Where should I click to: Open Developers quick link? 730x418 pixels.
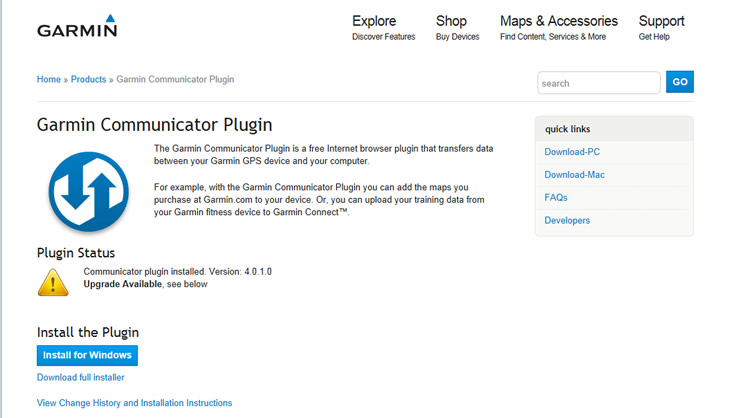pyautogui.click(x=567, y=220)
